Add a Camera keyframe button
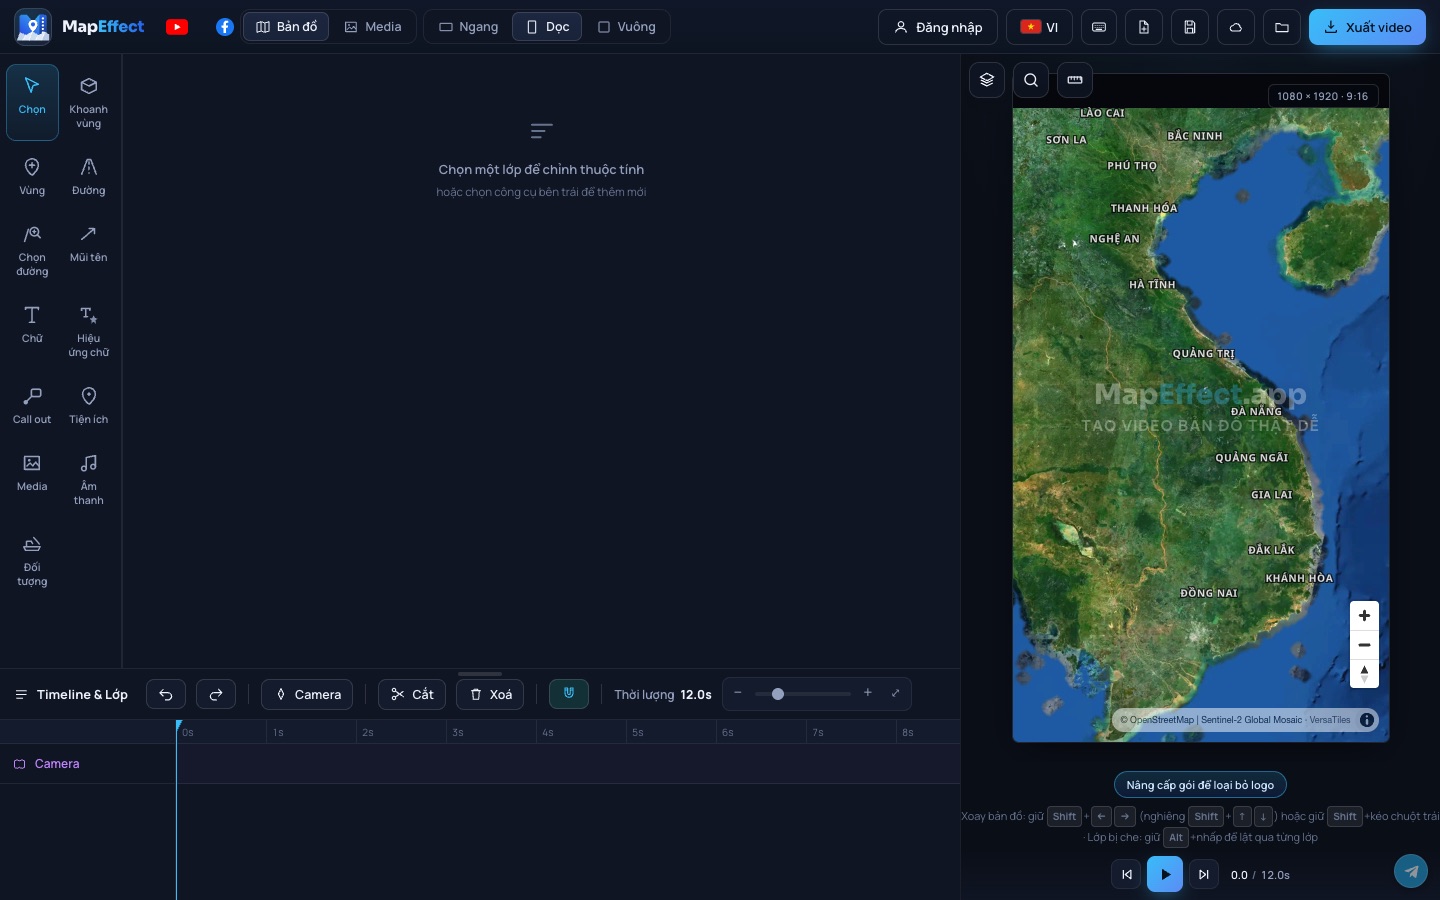Viewport: 1440px width, 900px height. point(307,694)
